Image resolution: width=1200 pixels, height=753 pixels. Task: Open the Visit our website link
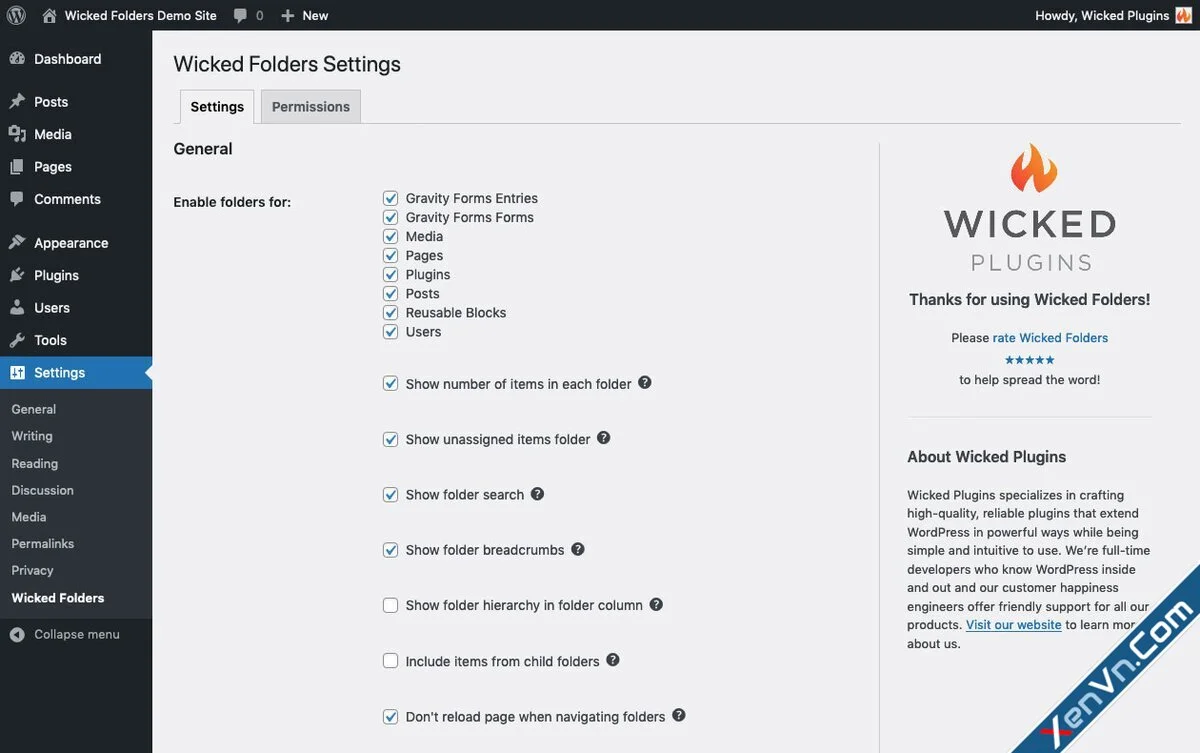tap(1013, 625)
